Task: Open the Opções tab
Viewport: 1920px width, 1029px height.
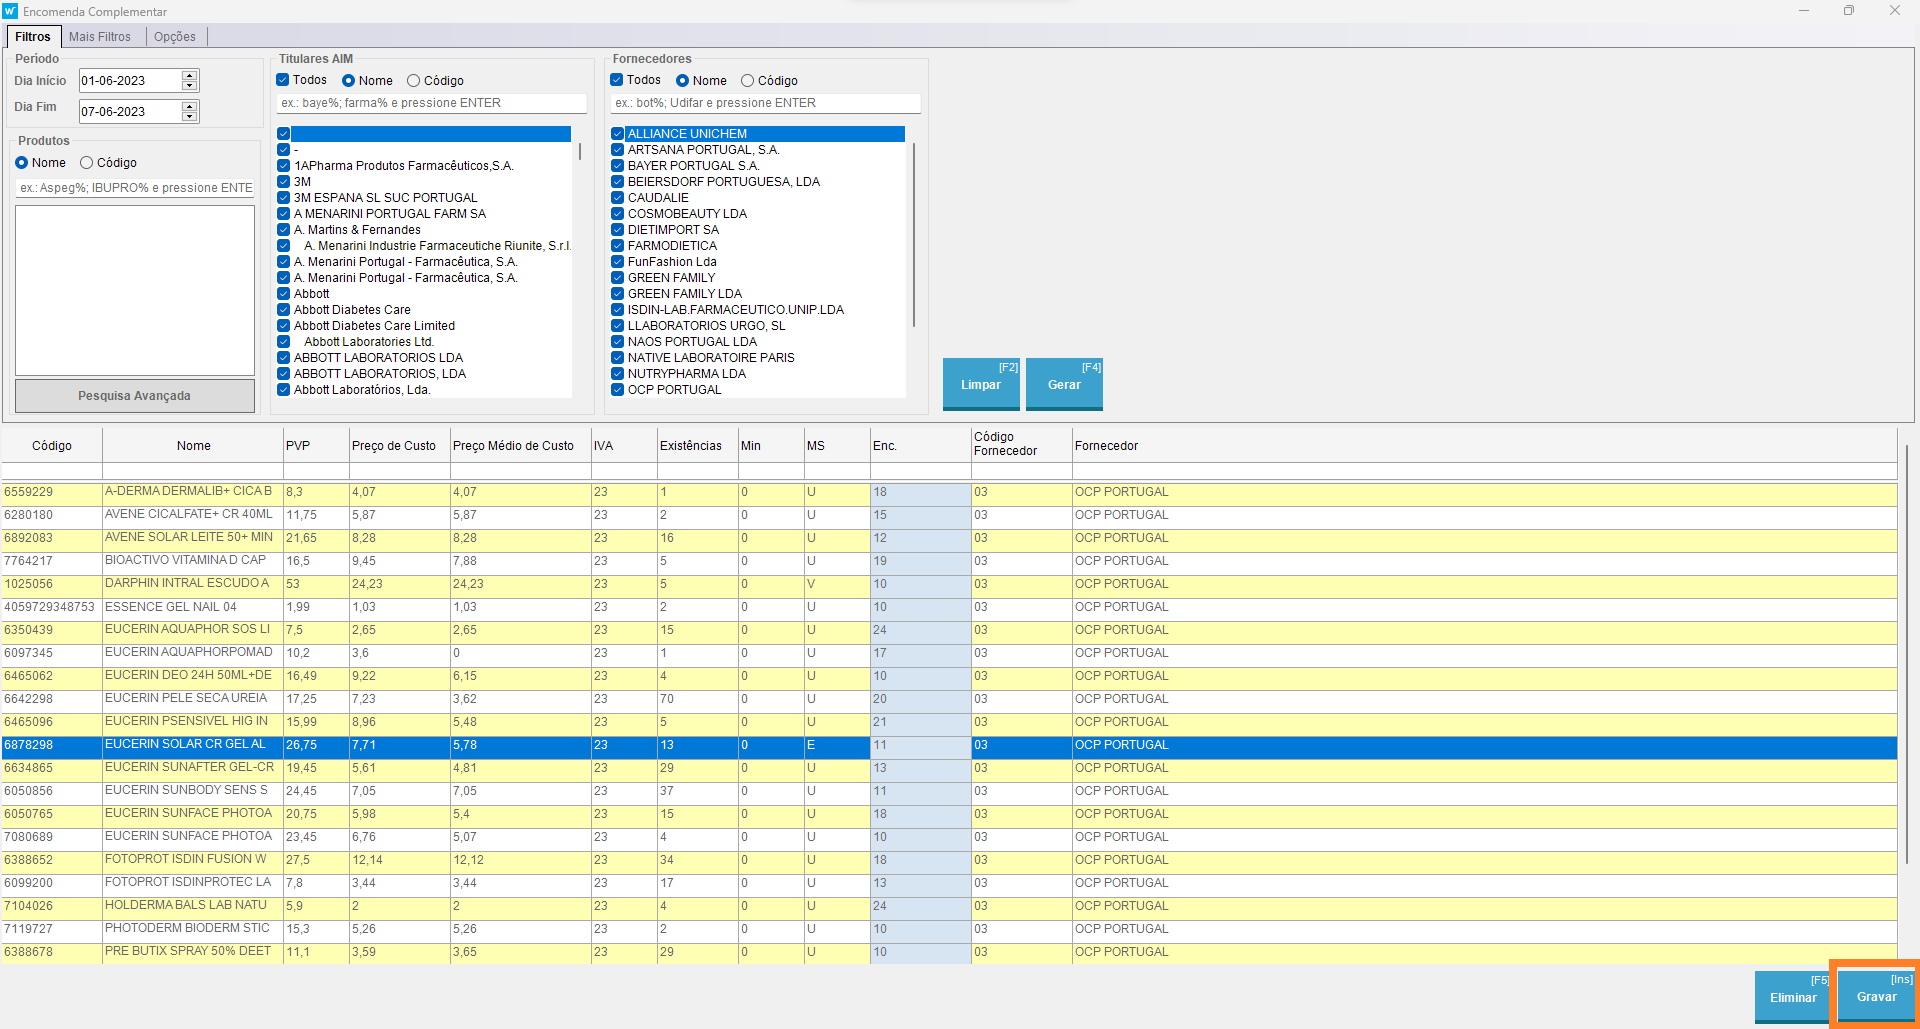Action: [x=175, y=37]
